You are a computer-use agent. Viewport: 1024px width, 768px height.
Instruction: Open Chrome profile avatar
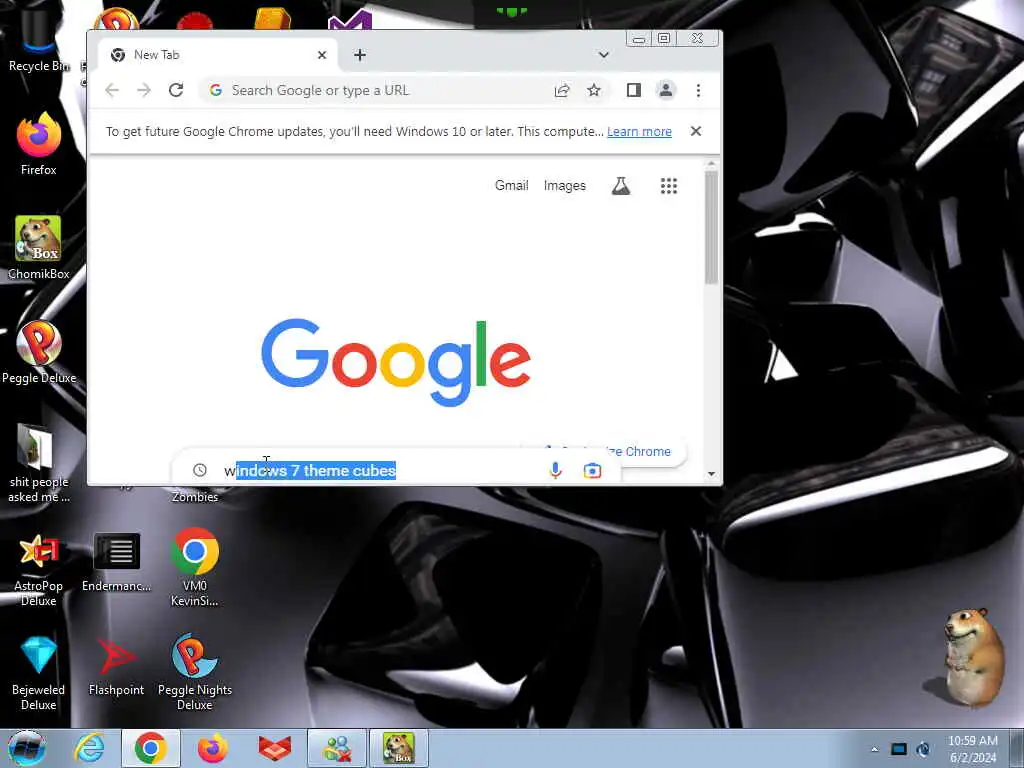665,90
